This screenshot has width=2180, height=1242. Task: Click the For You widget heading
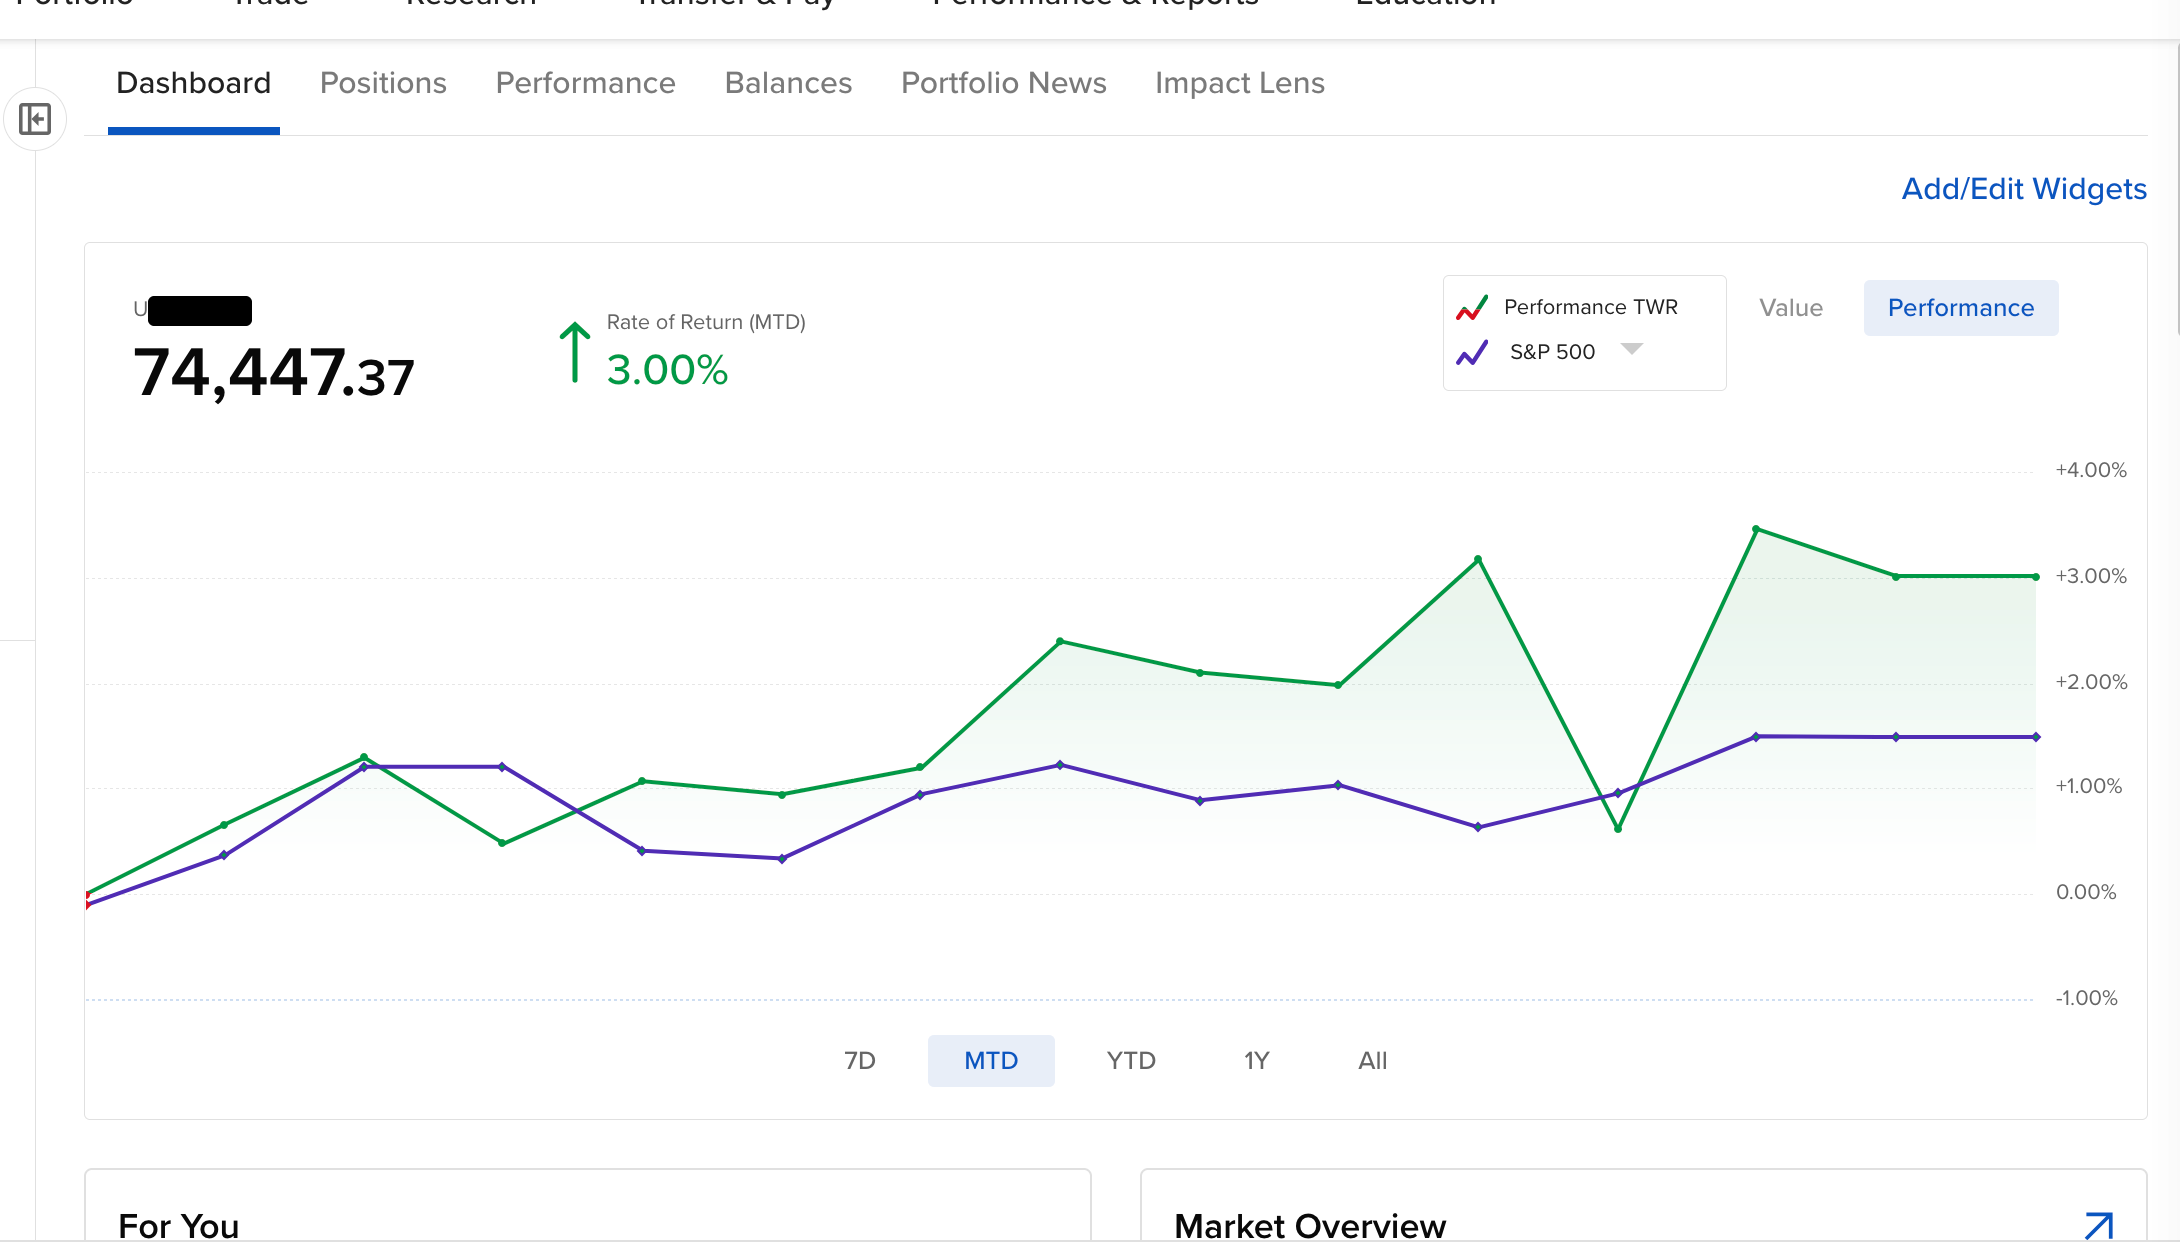point(179,1226)
